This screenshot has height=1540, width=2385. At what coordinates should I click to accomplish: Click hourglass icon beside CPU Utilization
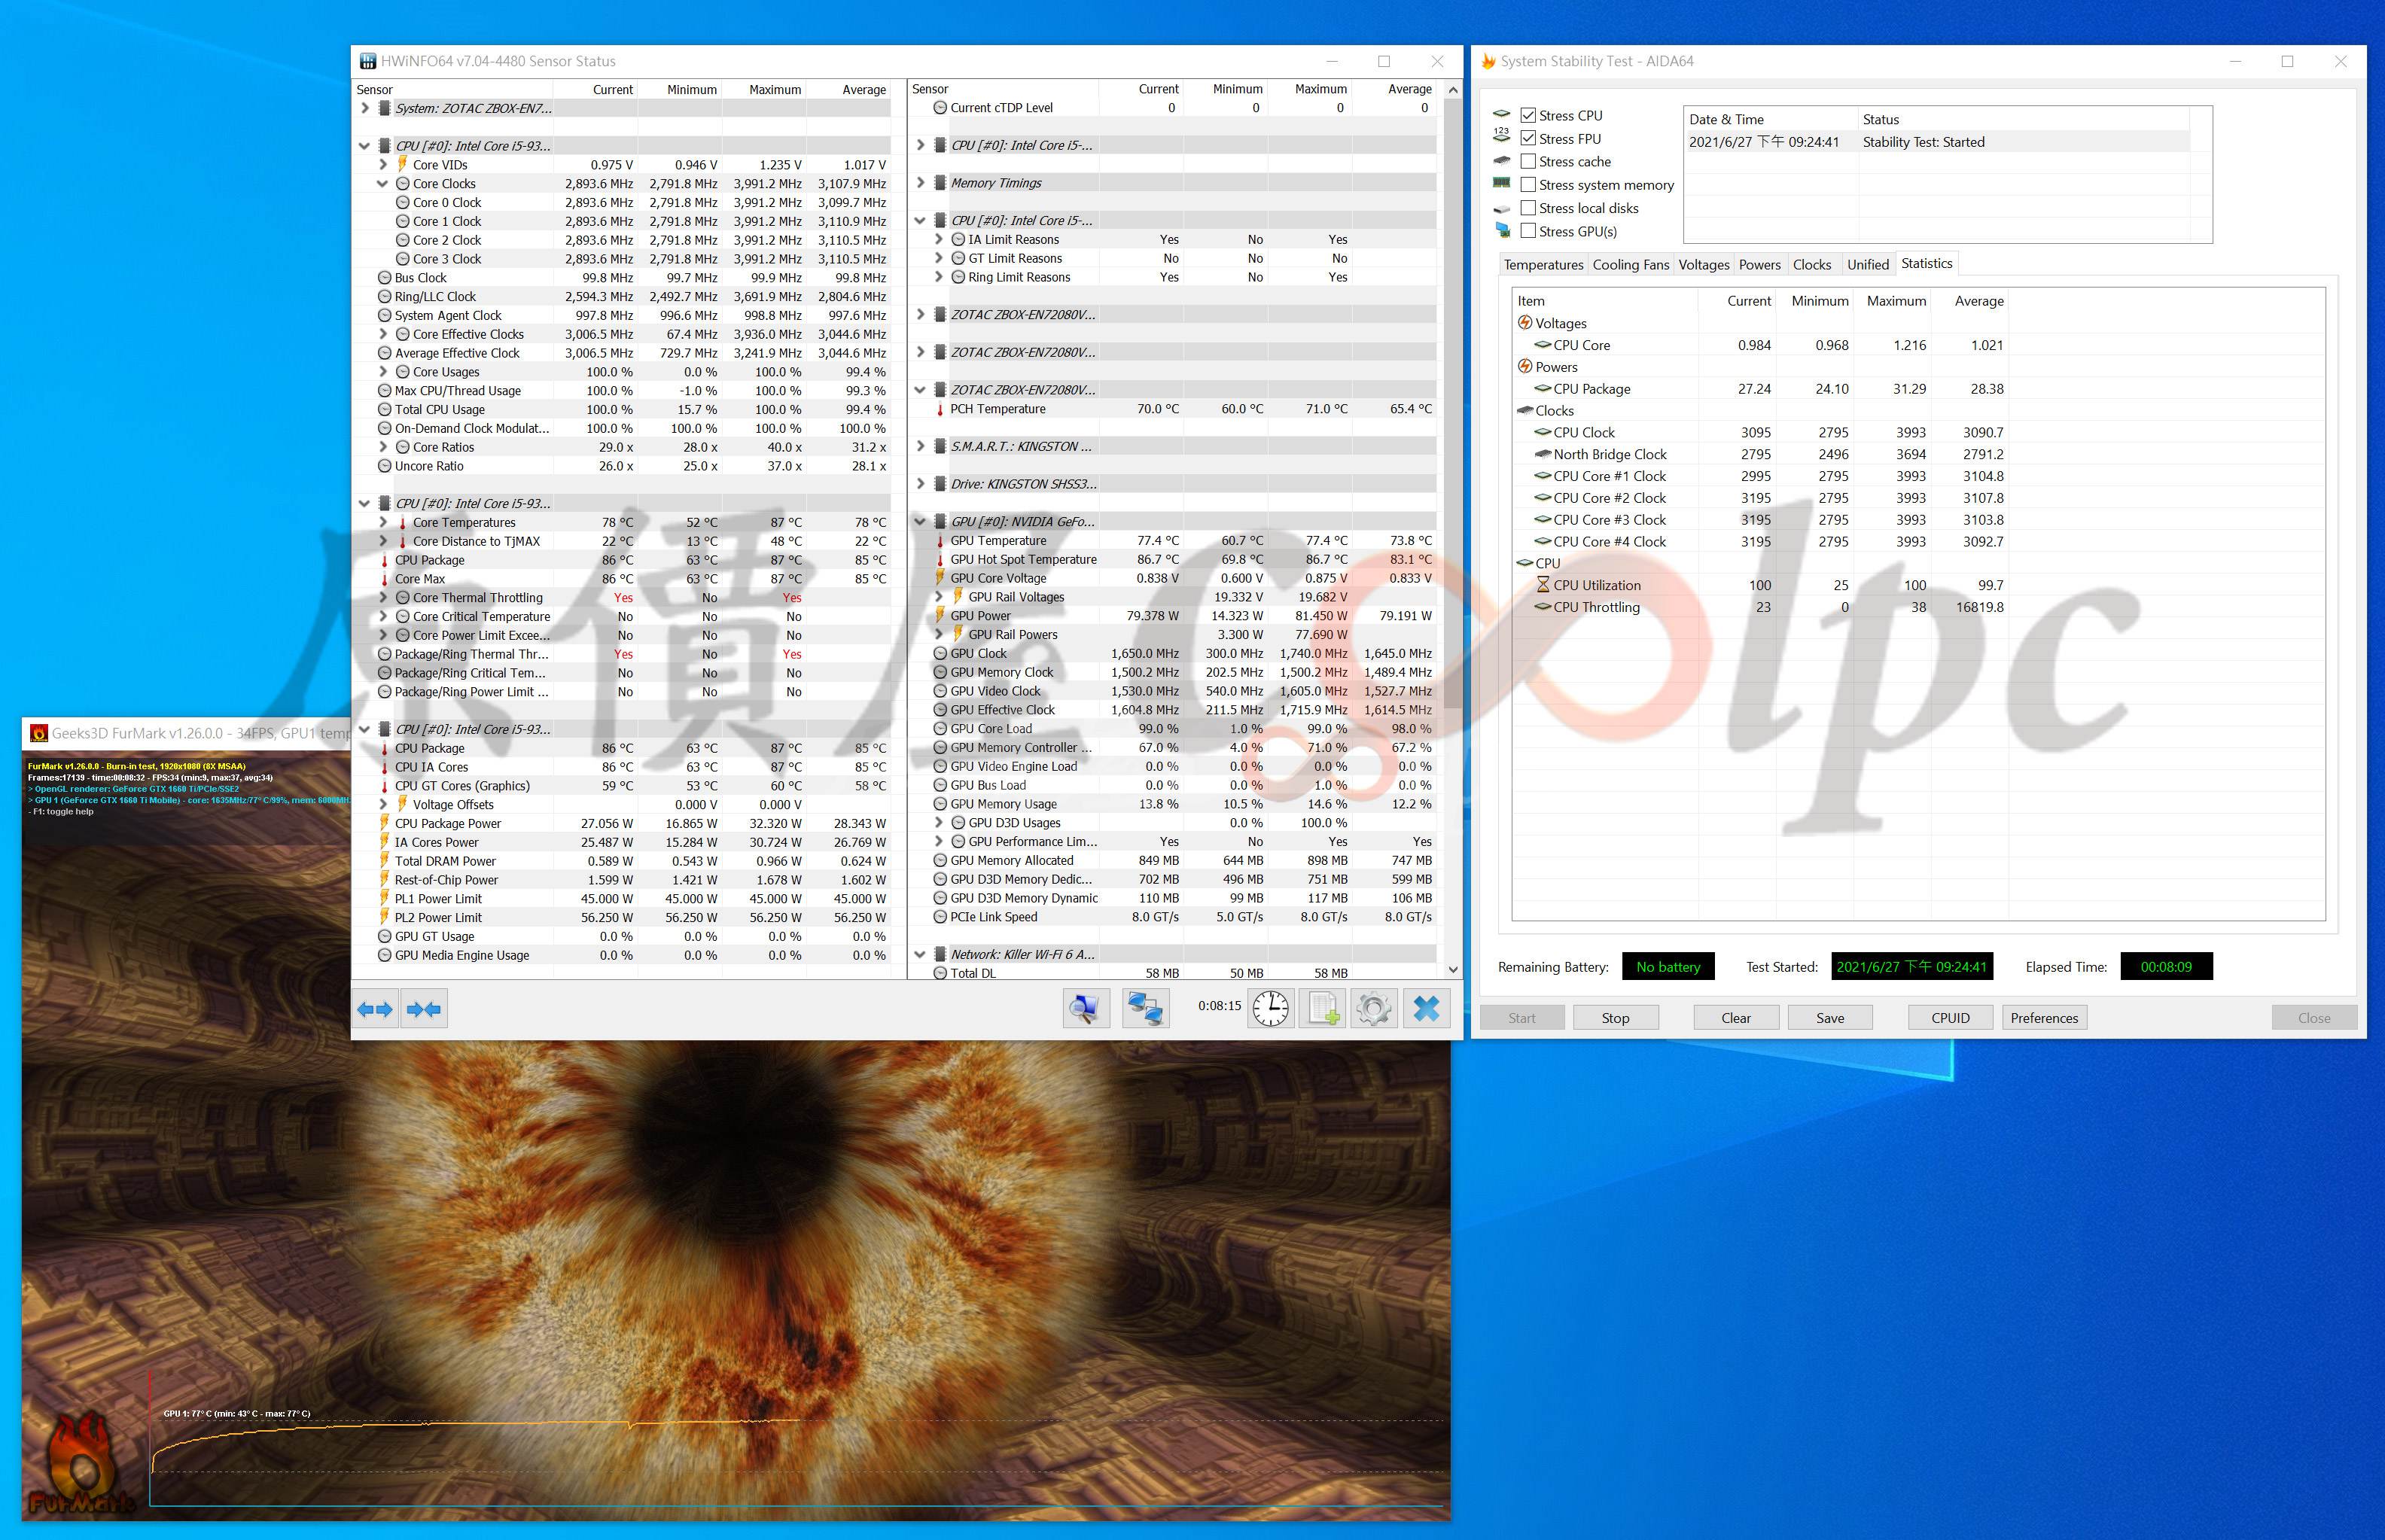click(x=1543, y=585)
